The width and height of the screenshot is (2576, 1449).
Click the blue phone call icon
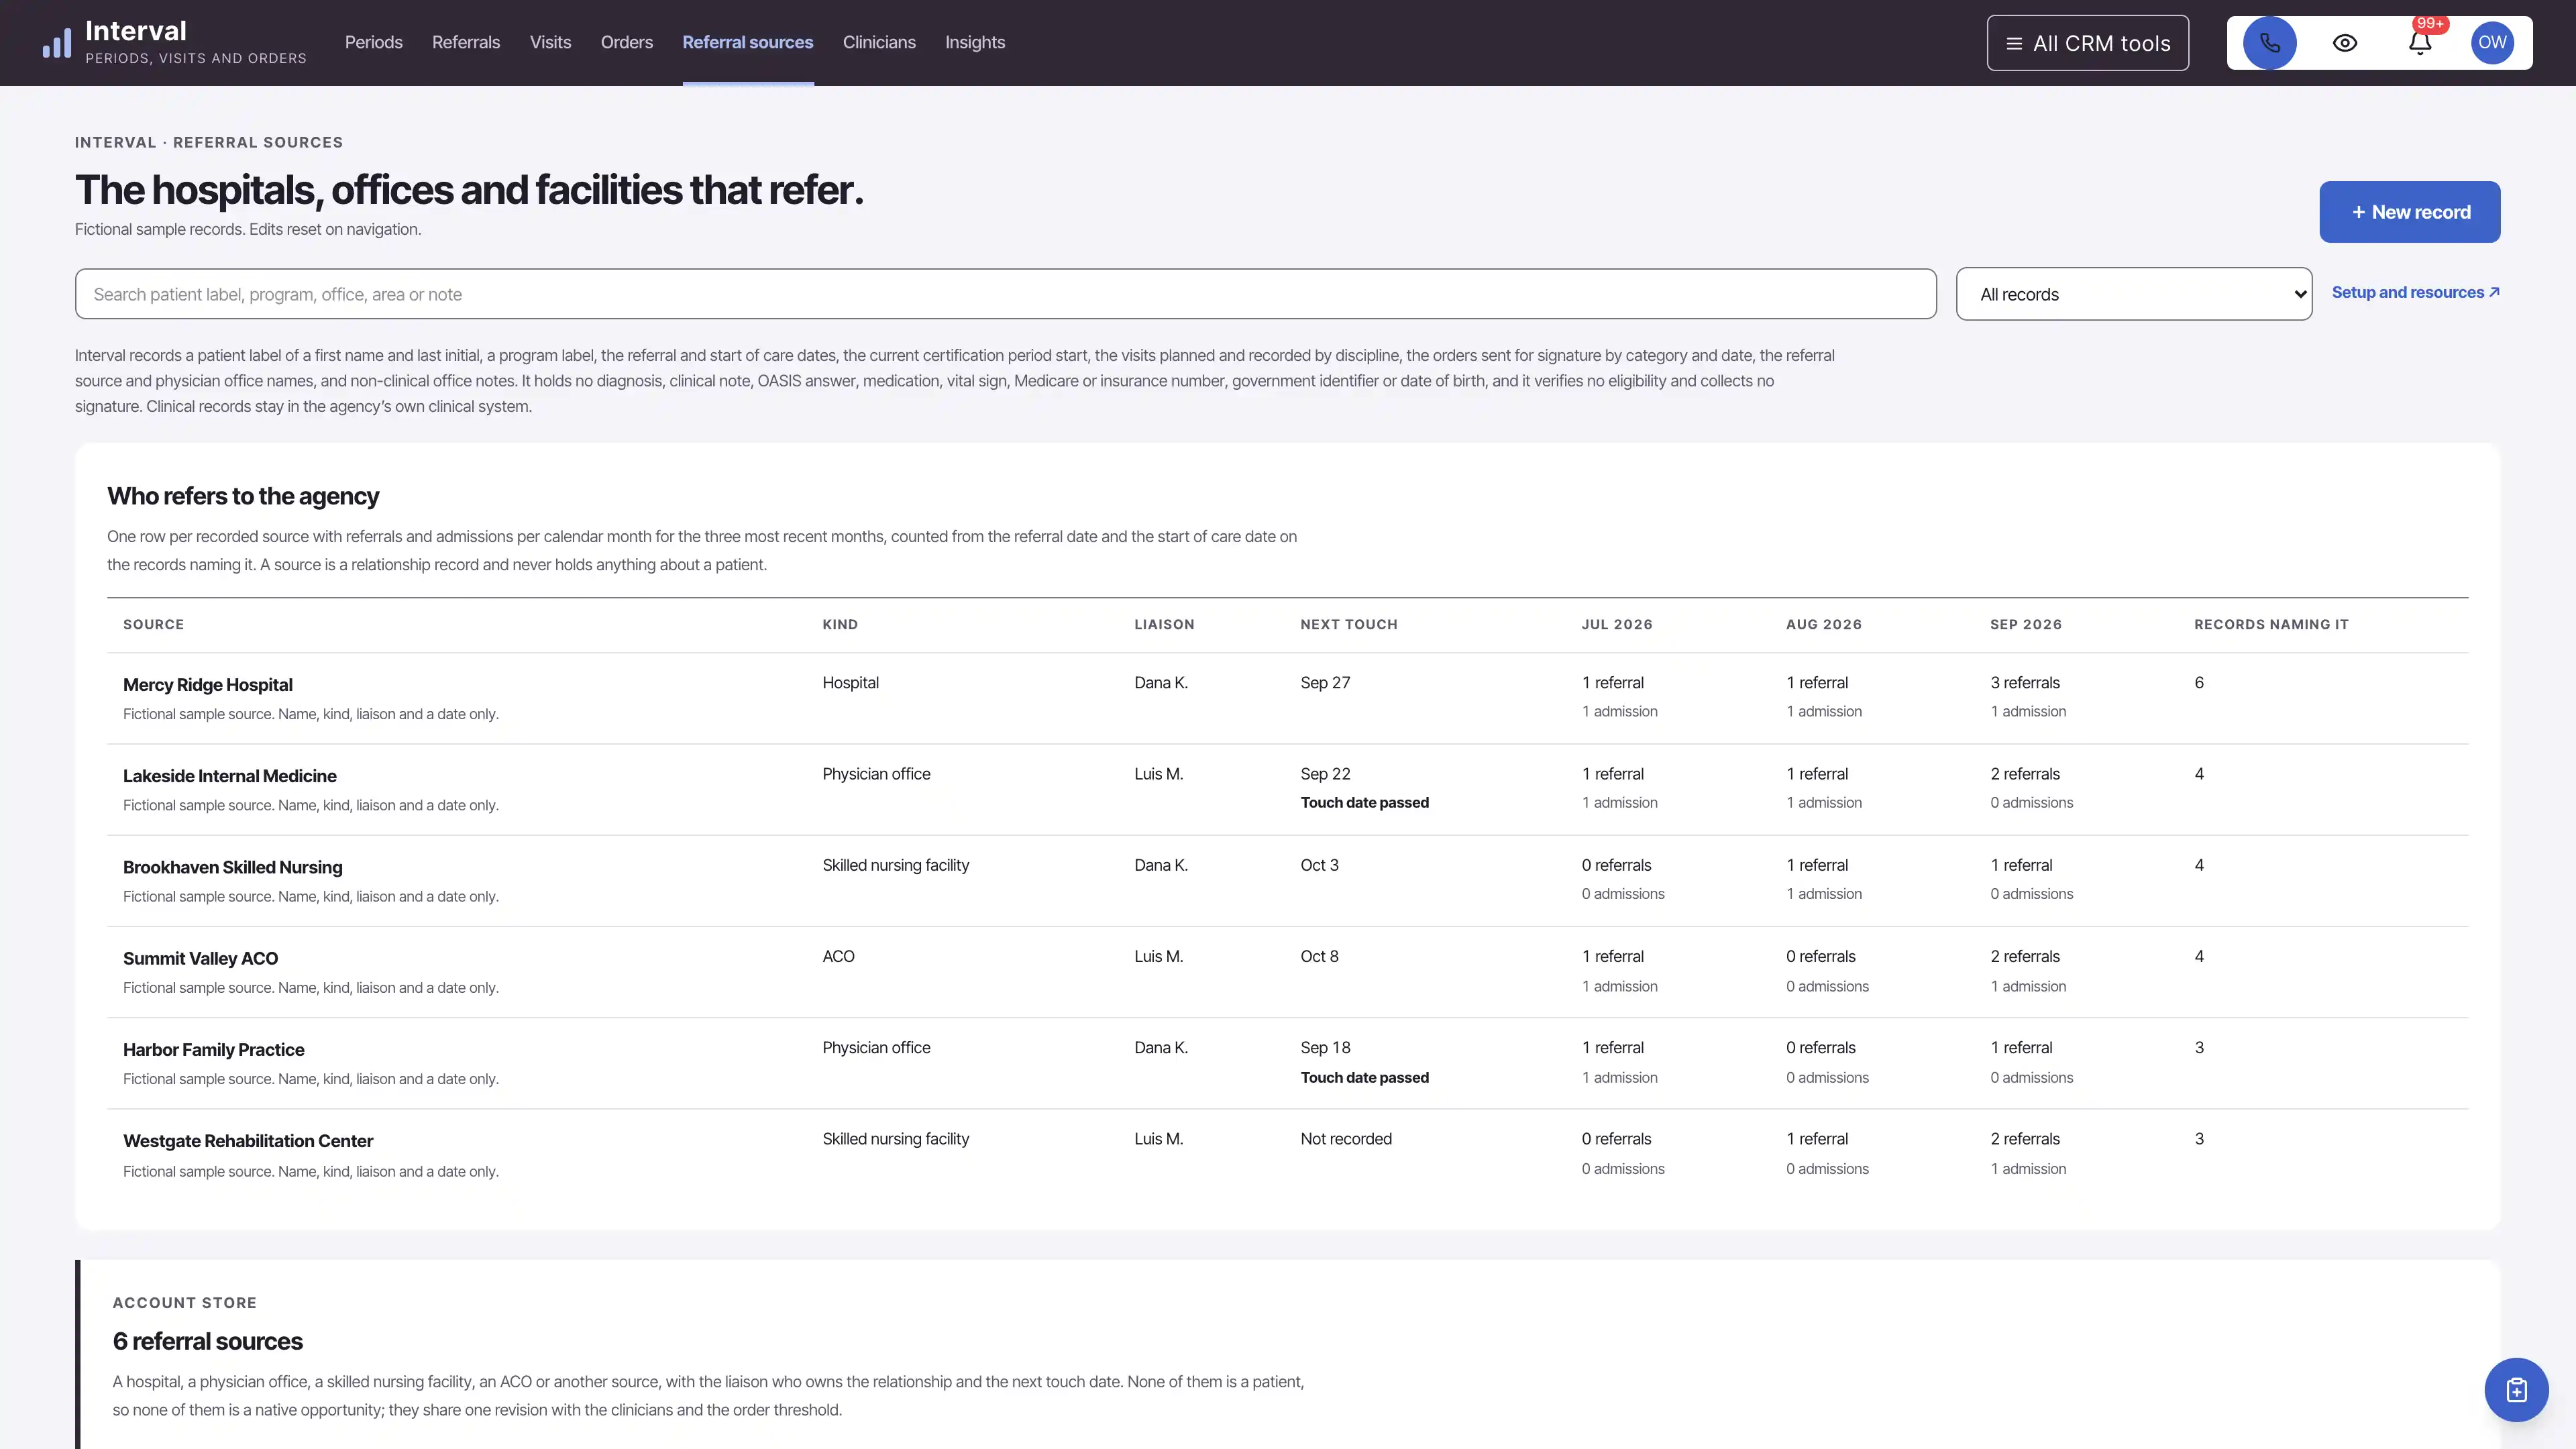pos(2269,43)
